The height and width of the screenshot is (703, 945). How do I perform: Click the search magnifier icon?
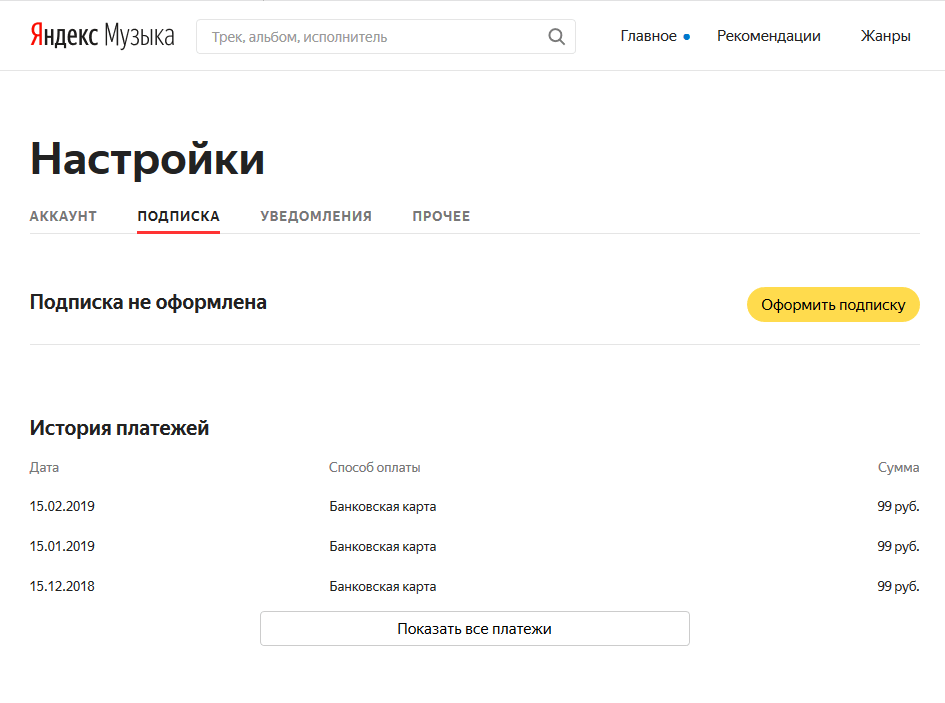tap(557, 37)
